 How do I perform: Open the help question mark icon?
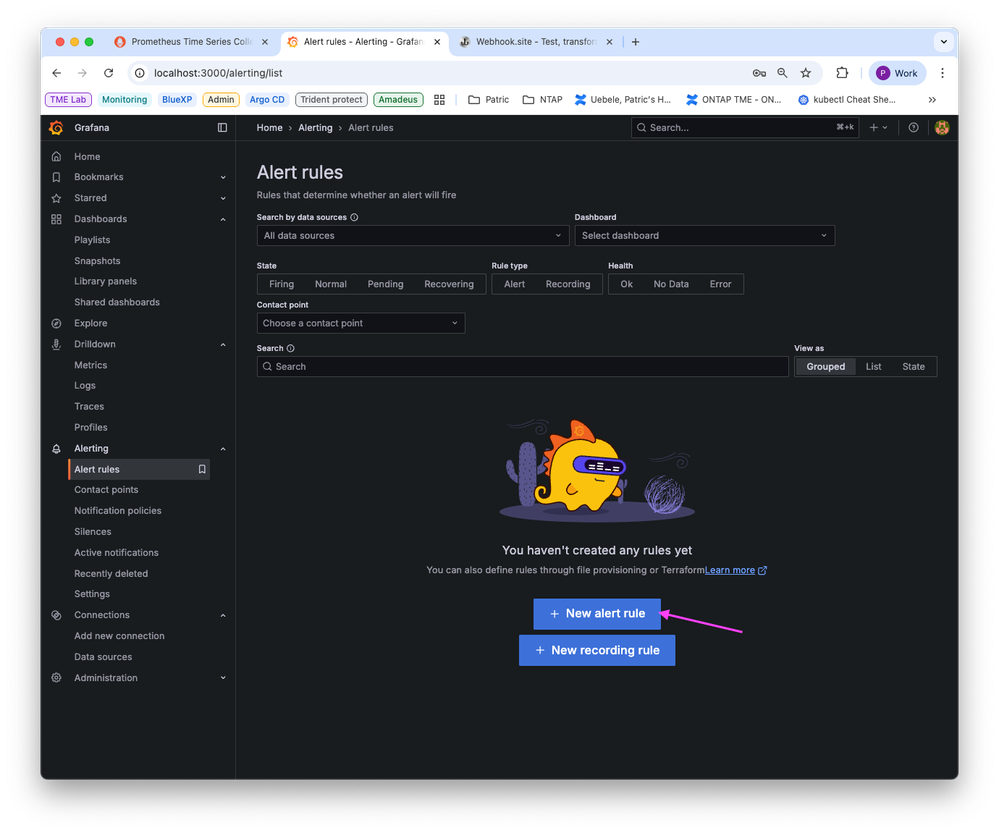(913, 128)
